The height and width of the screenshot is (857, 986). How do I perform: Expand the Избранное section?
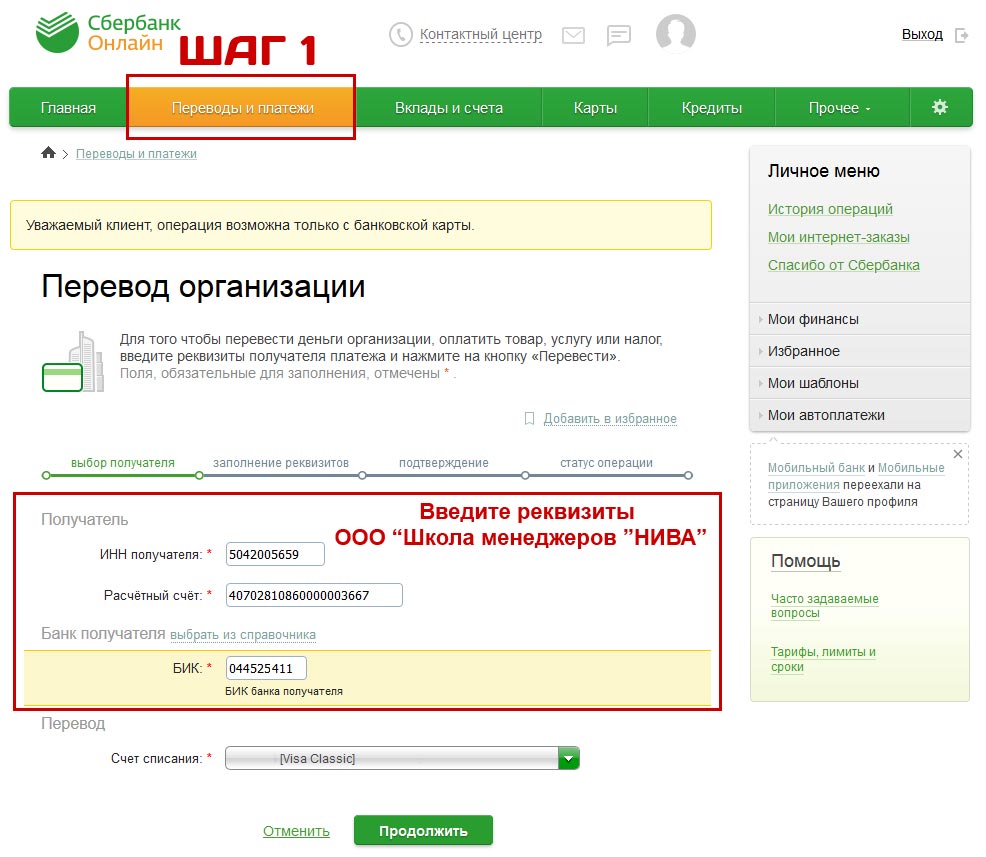(x=859, y=351)
